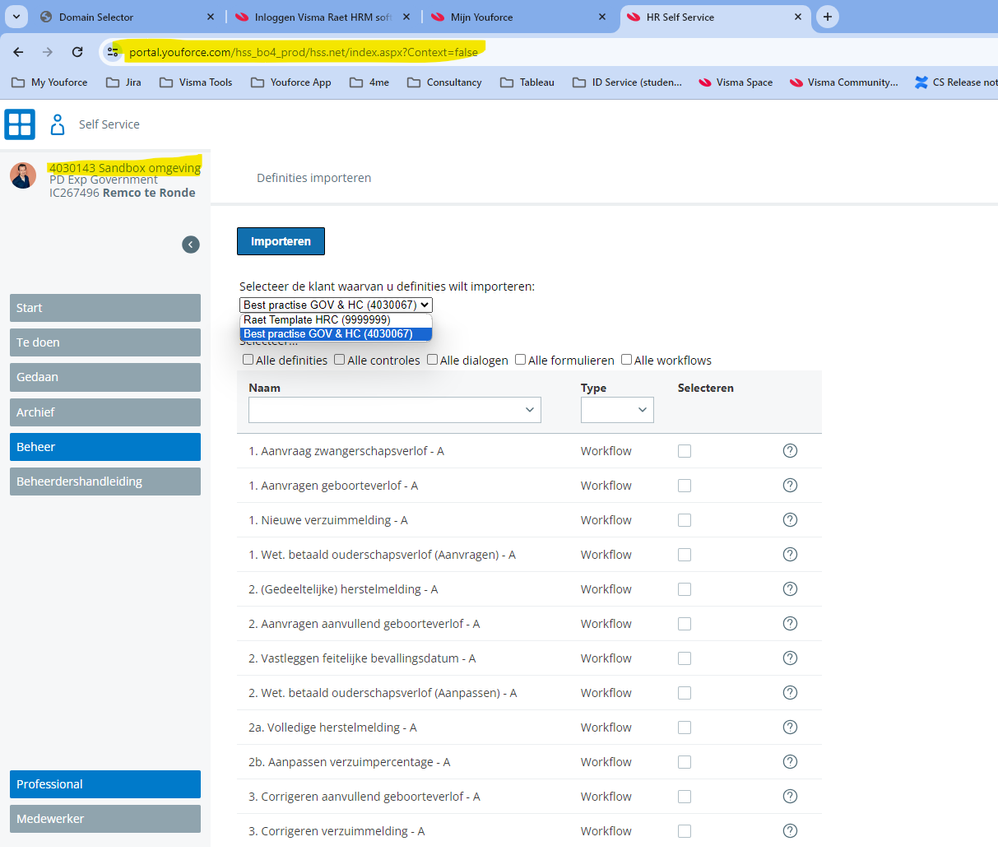Open the Gedaan menu item
Screen dimensions: 998x847
click(x=105, y=377)
